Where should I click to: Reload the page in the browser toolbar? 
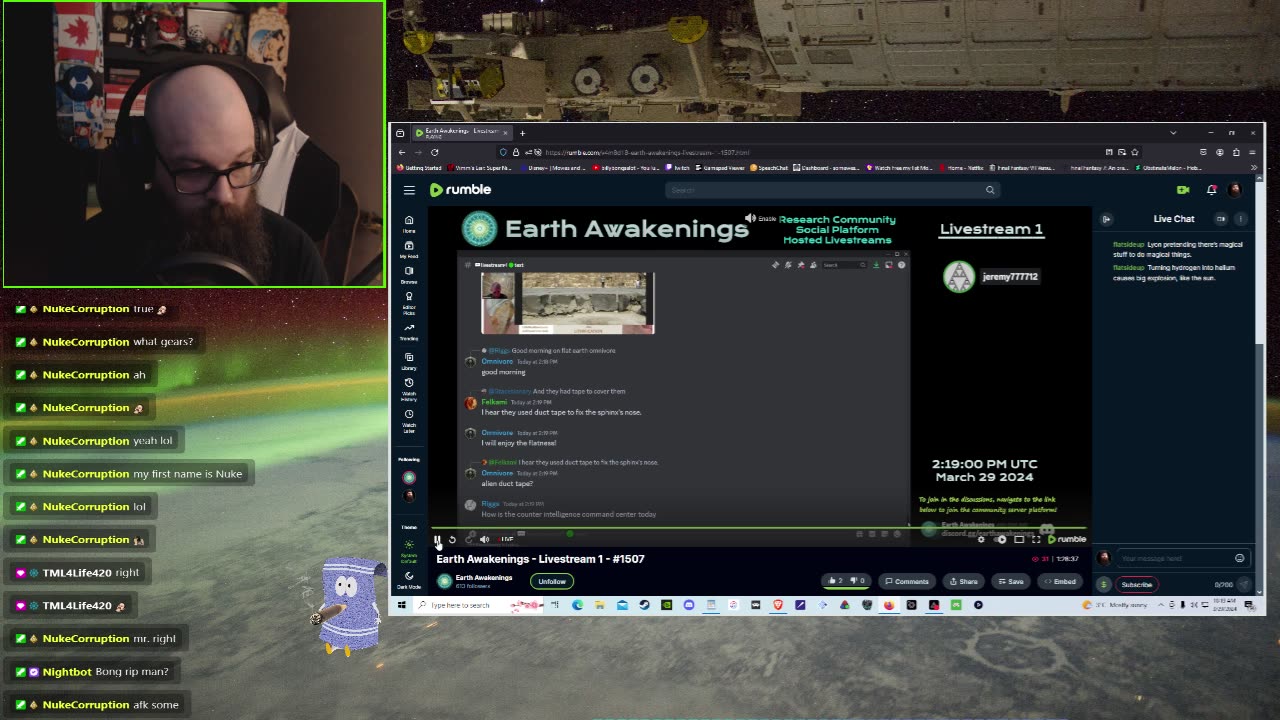pos(434,152)
